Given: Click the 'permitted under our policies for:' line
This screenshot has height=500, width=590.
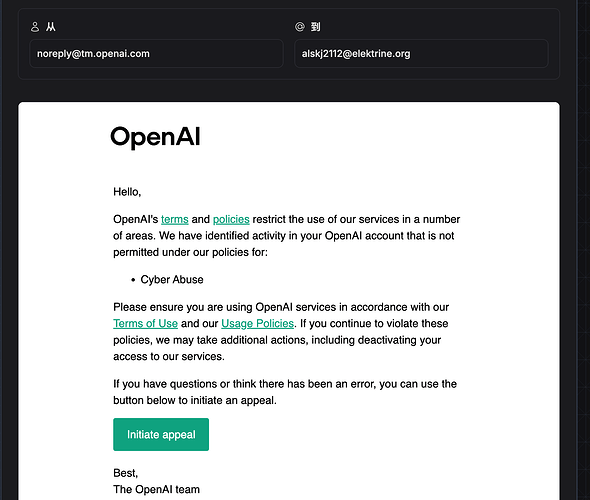Looking at the screenshot, I should [x=190, y=252].
